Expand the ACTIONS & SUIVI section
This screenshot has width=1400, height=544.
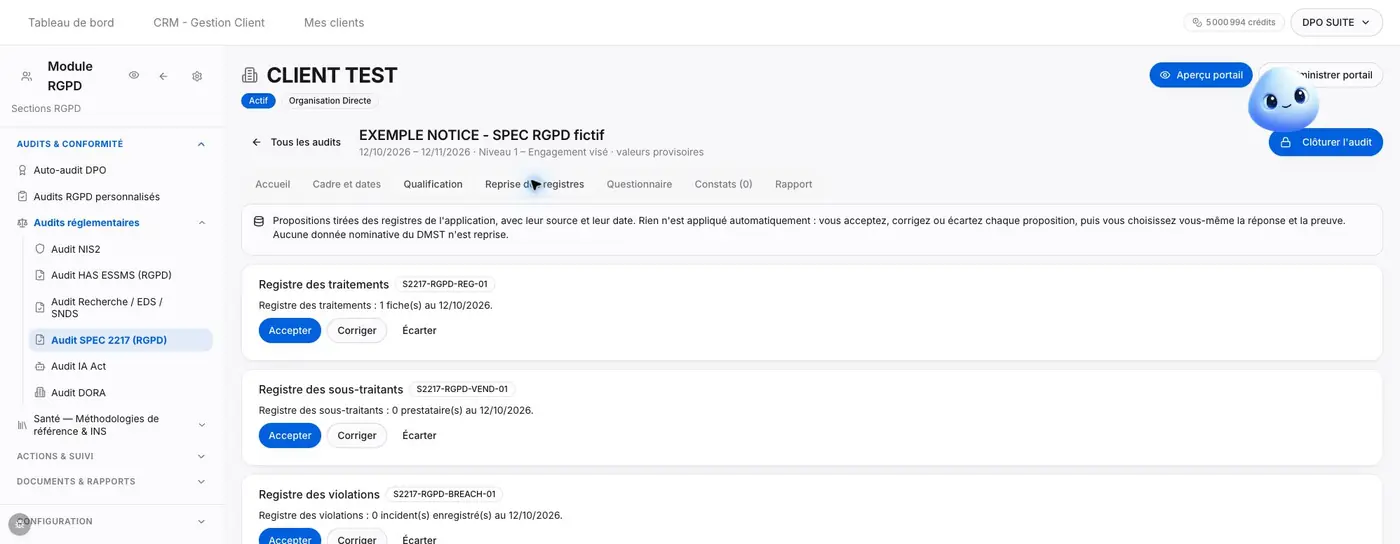201,456
